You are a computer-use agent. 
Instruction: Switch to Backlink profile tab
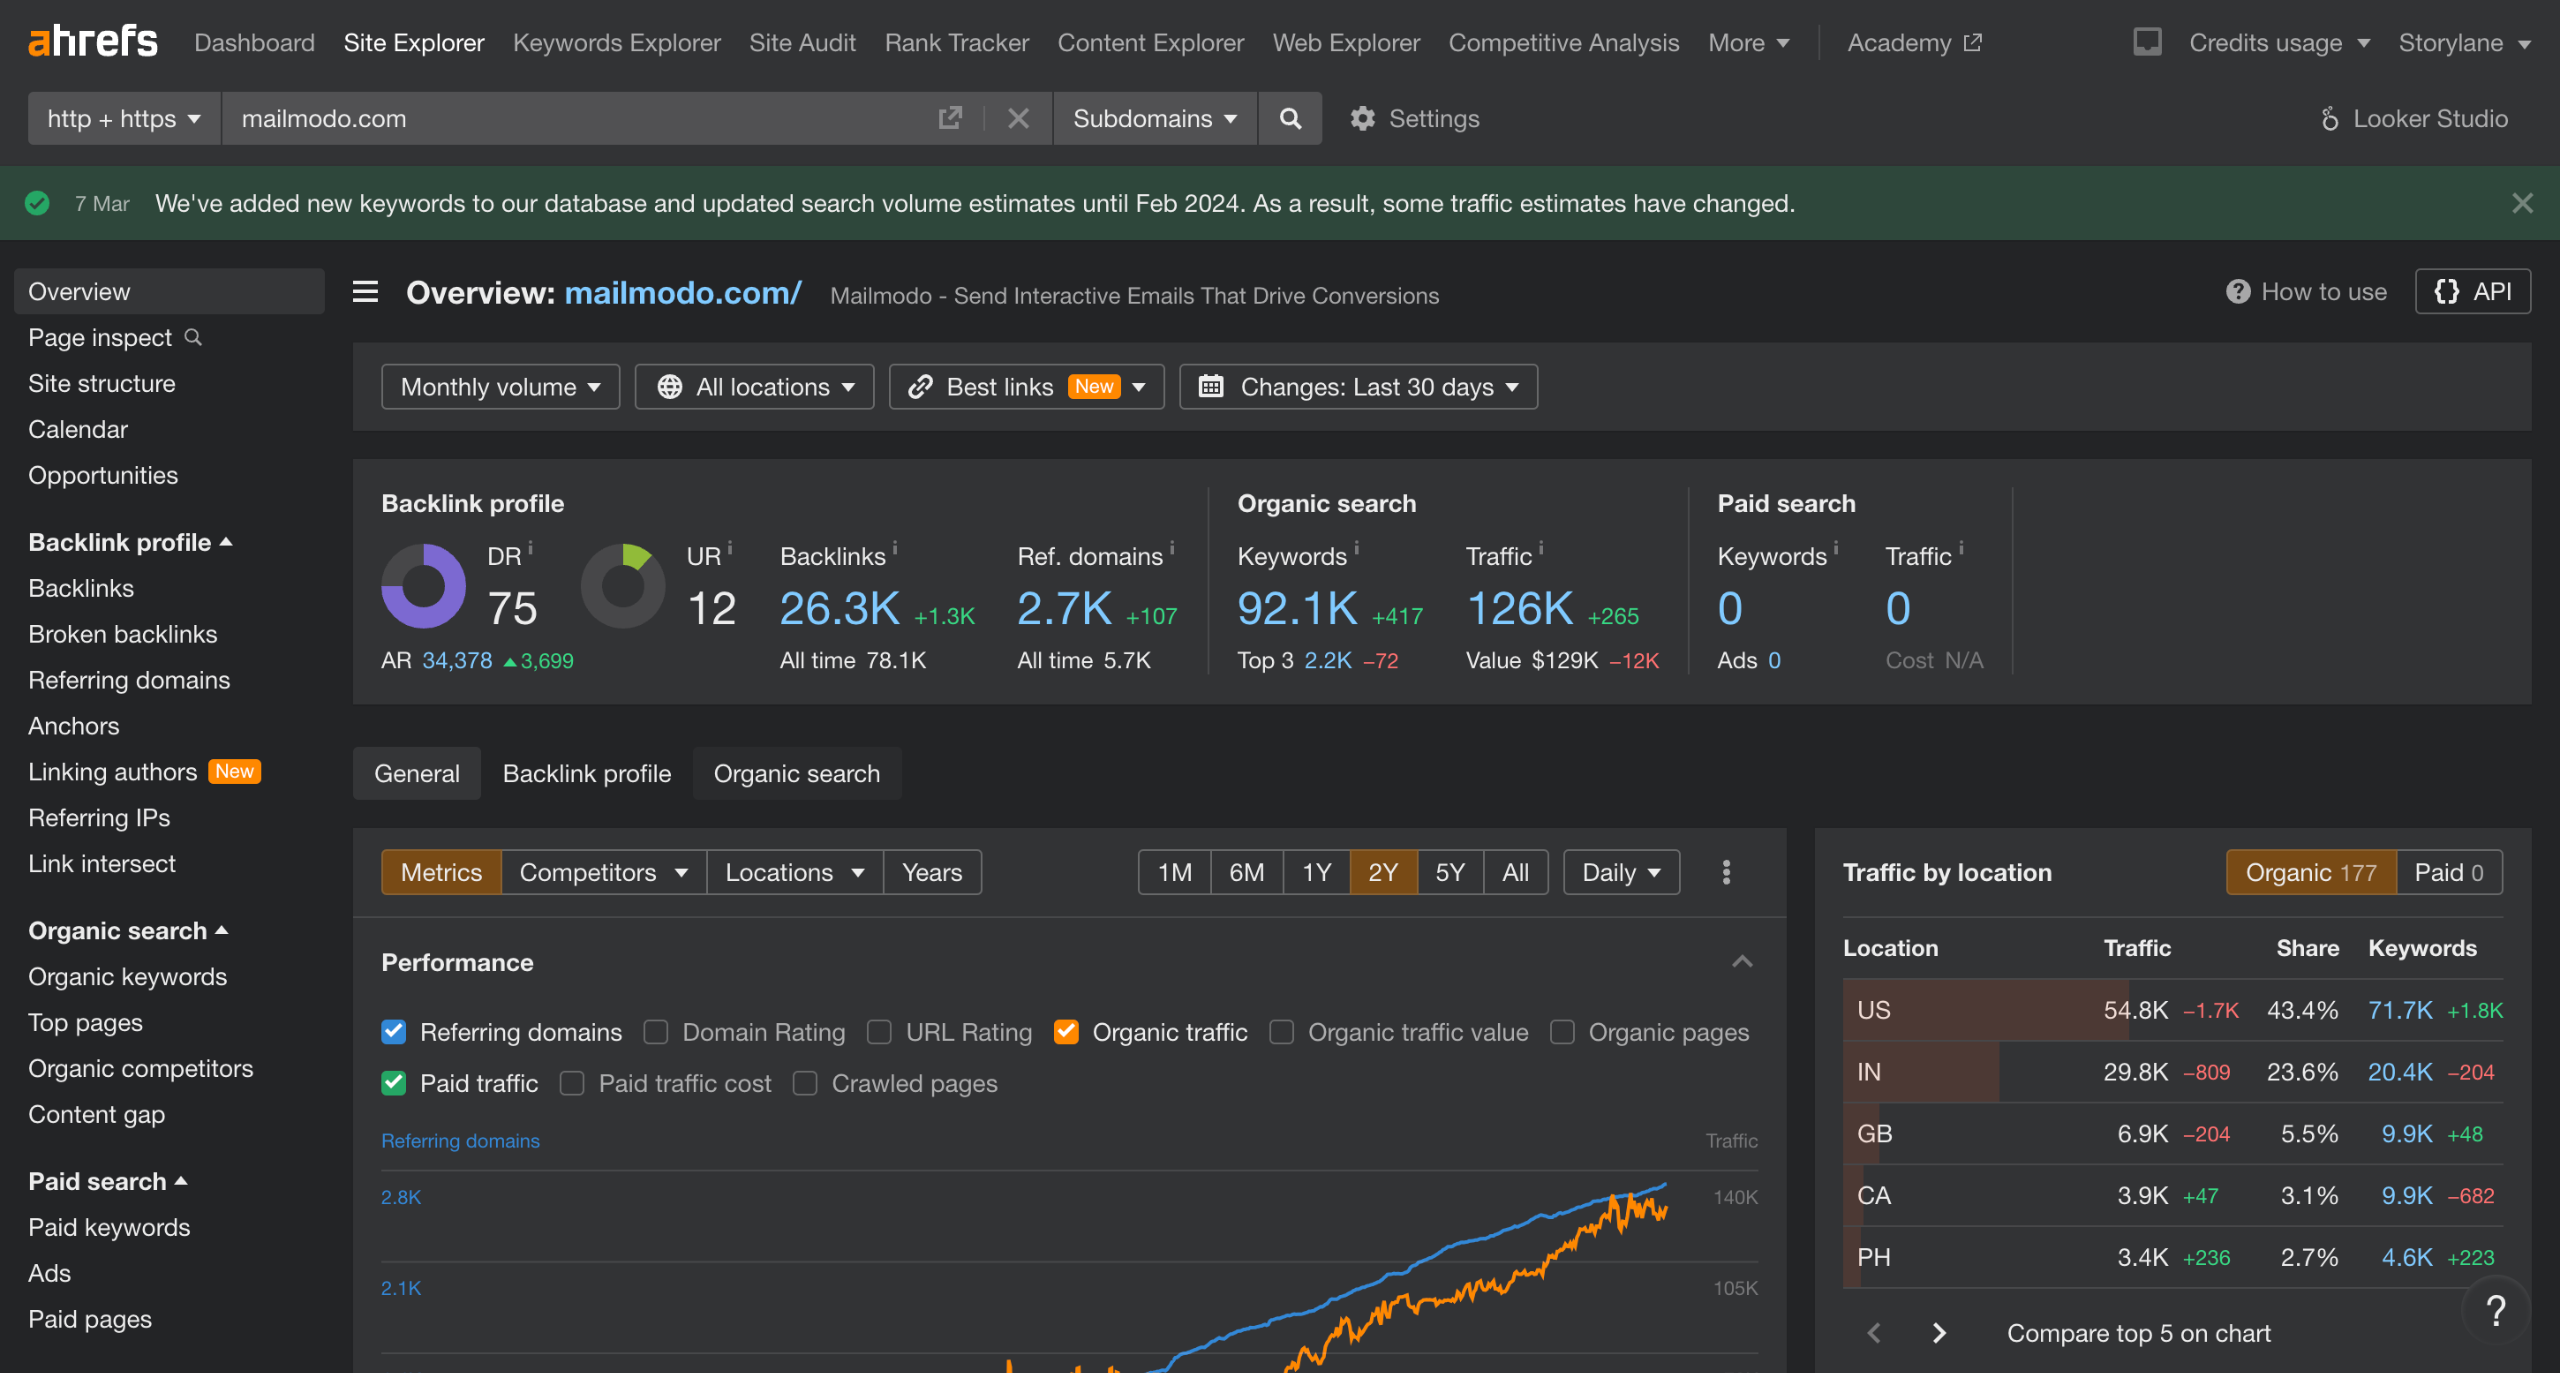587,773
